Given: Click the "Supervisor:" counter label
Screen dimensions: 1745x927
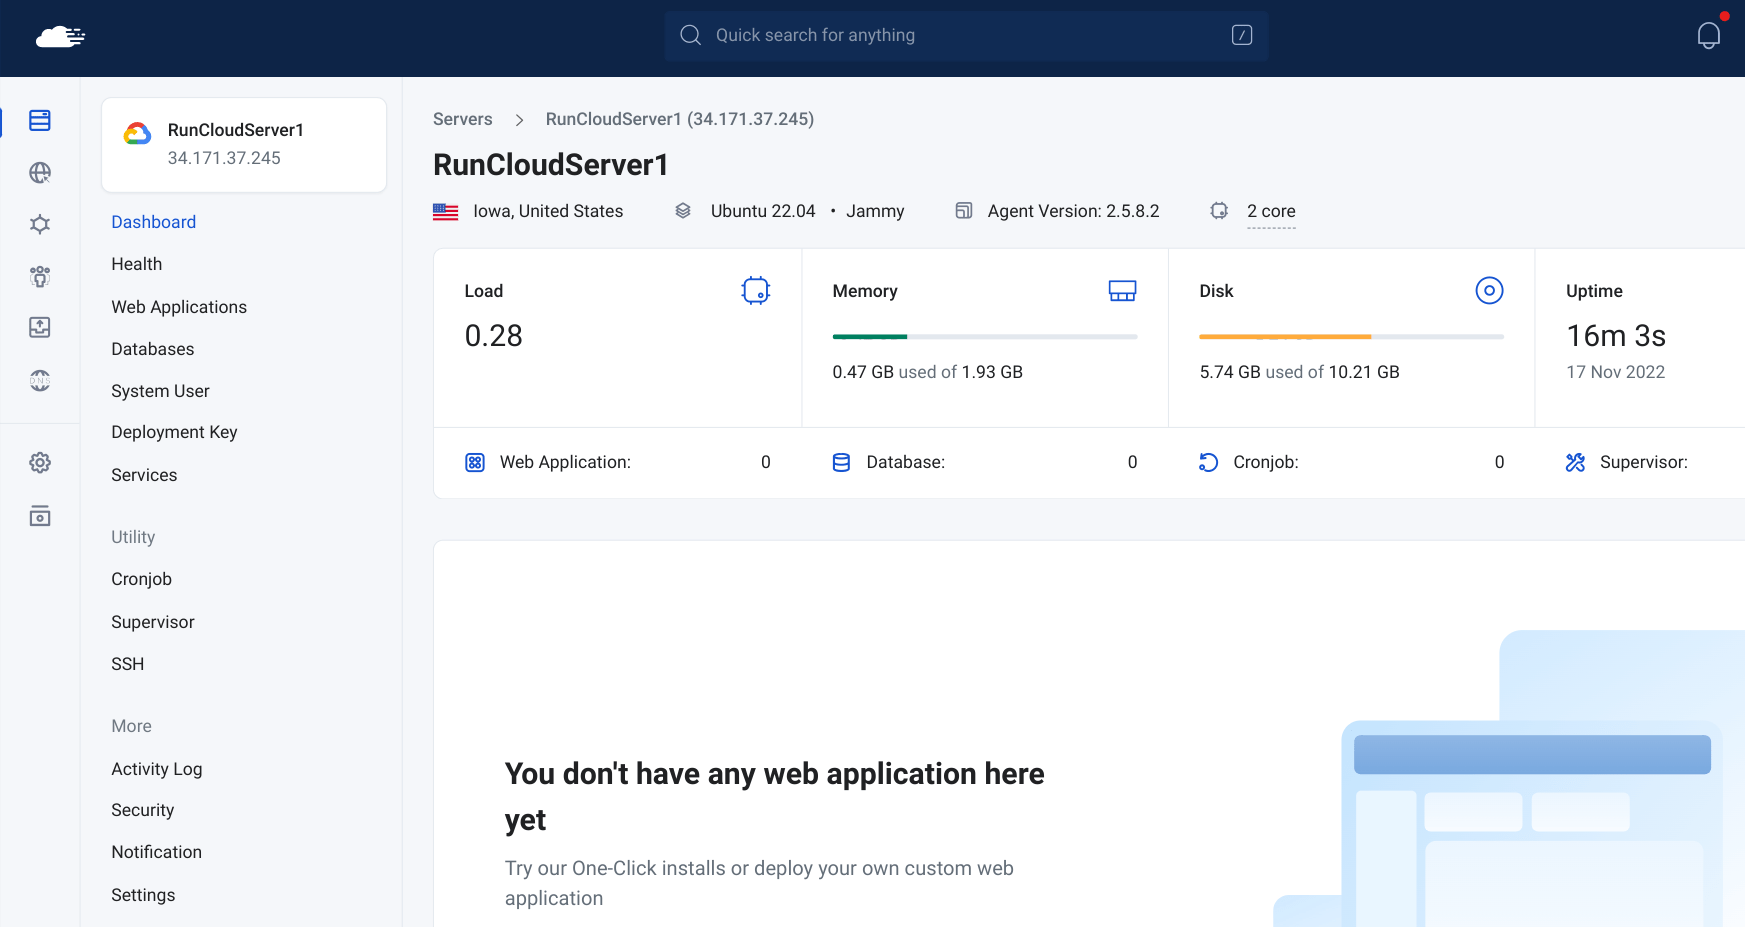Looking at the screenshot, I should pyautogui.click(x=1644, y=462).
